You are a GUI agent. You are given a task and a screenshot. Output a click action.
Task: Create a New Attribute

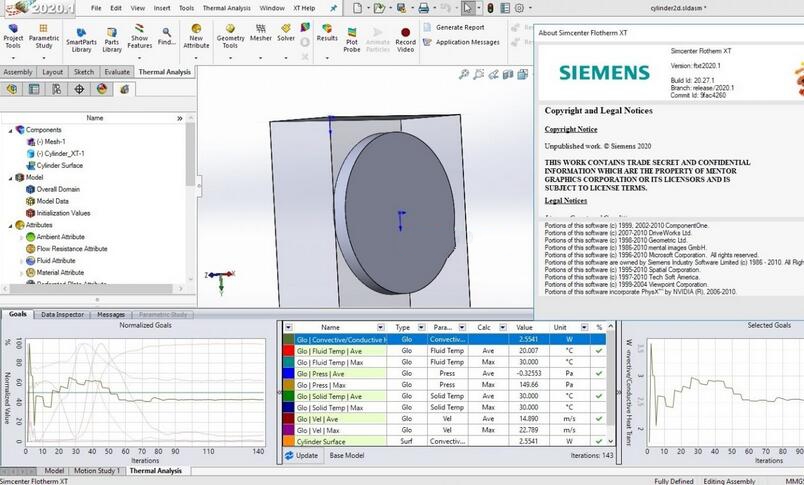point(196,36)
